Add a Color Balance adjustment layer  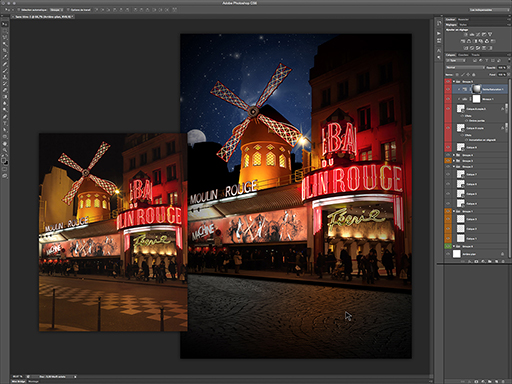point(469,41)
